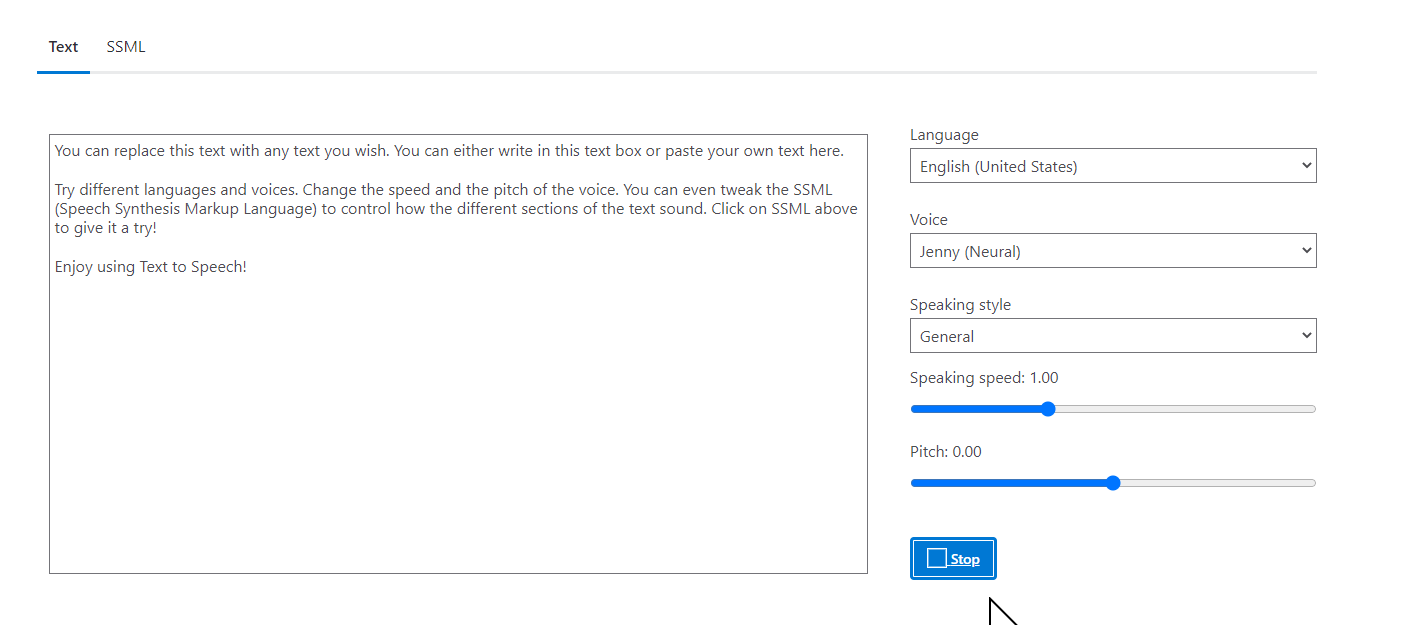This screenshot has height=625, width=1427.
Task: Click the text 'Enjoy using Text to Speech!'
Action: click(151, 267)
